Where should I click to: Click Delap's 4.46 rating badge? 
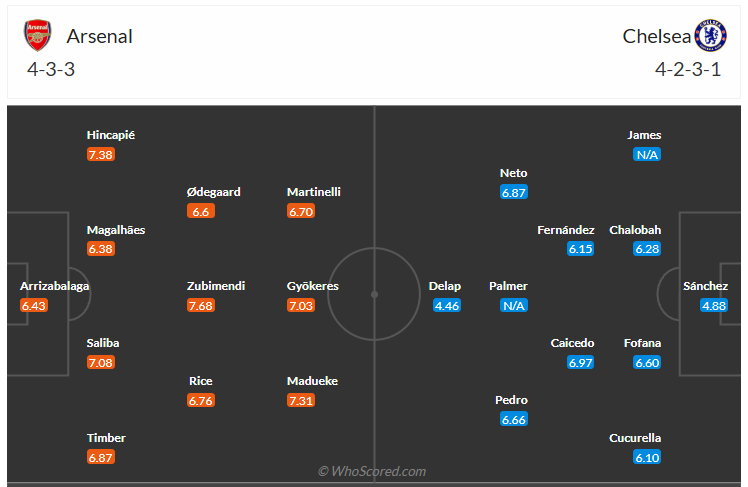click(x=447, y=305)
